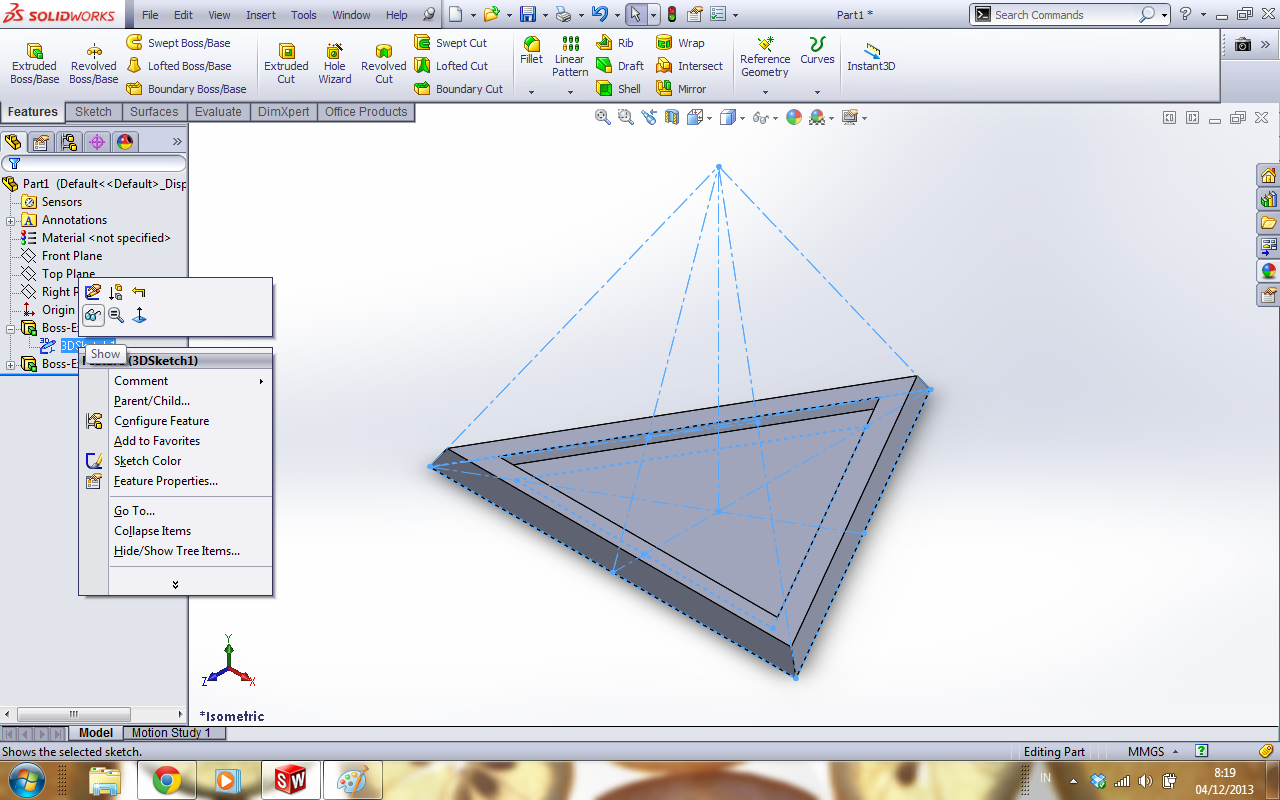Open the Hole Wizard
The width and height of the screenshot is (1280, 800).
pos(335,65)
